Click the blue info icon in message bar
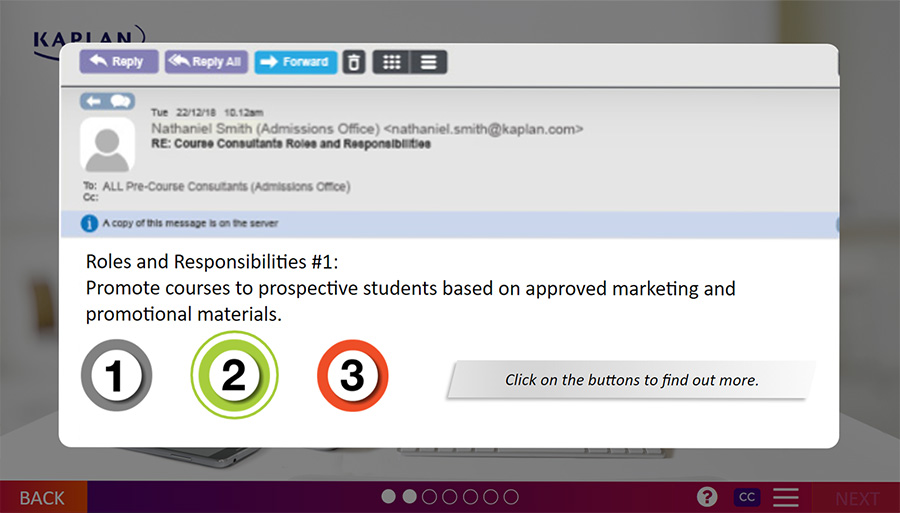Screen dimensions: 900x513 coord(89,223)
